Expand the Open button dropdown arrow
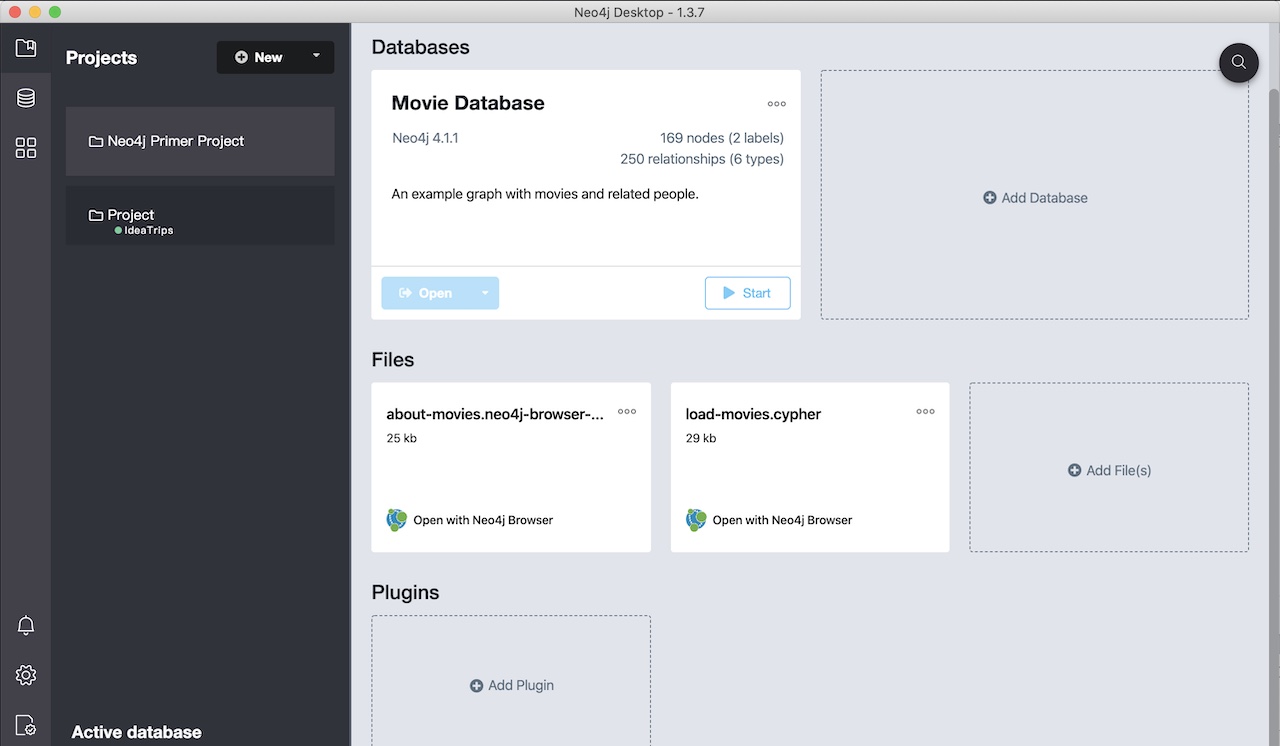 485,293
